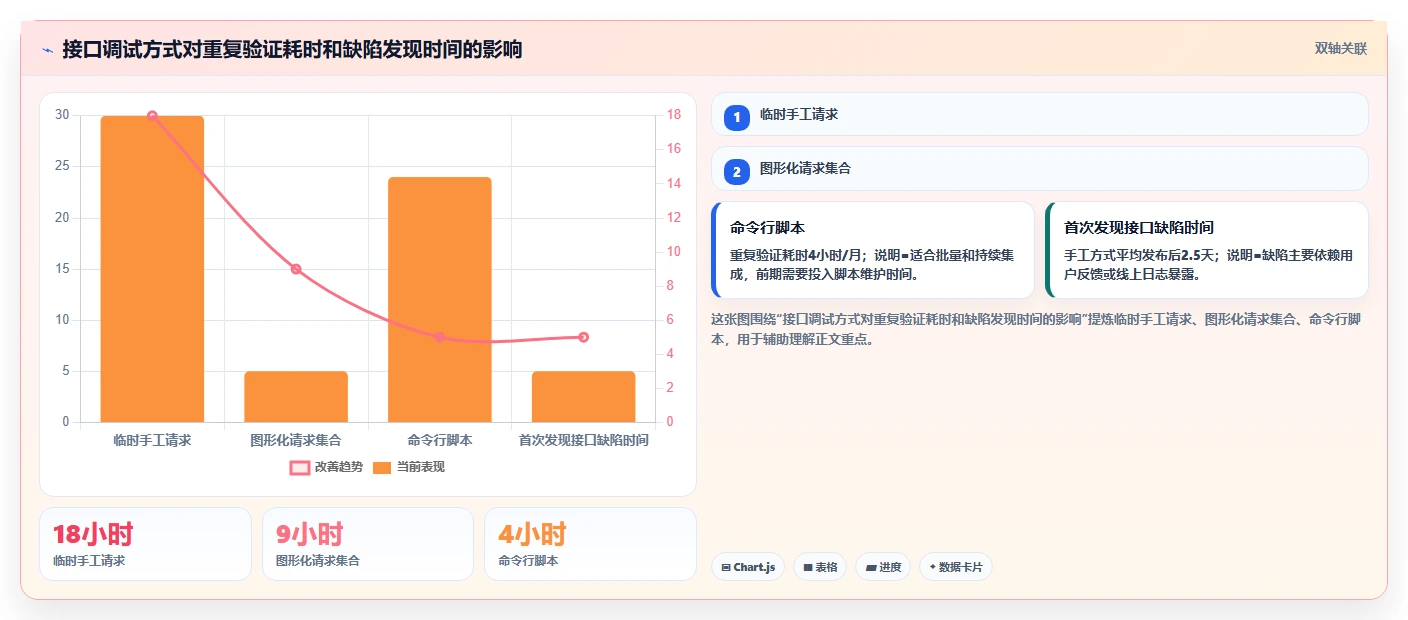Viewport: 1408px width, 620px height.
Task: Open list item 1 临时手工请求
Action: click(x=1039, y=114)
